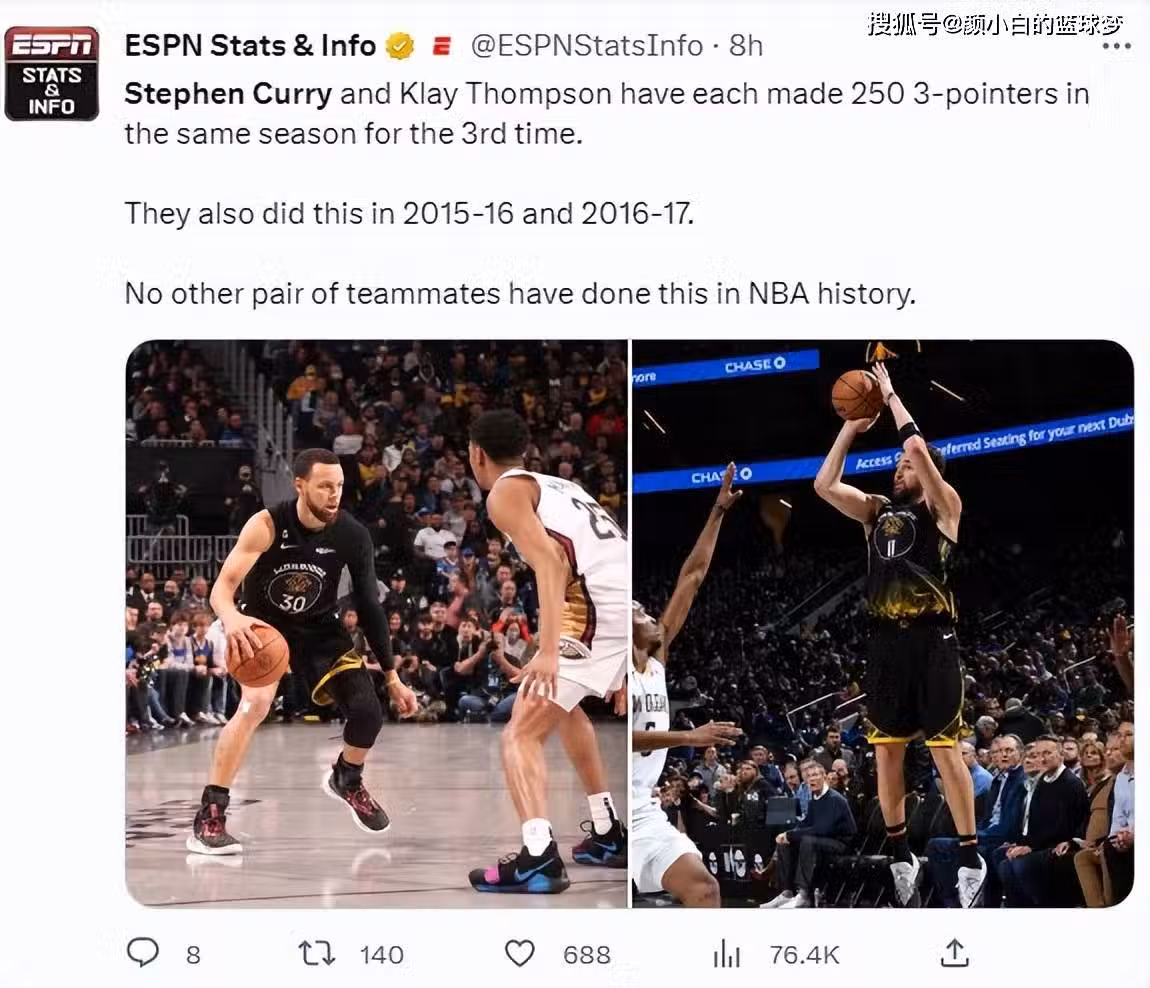Like the tweet with the heart icon
The image size is (1150, 988).
pyautogui.click(x=519, y=953)
